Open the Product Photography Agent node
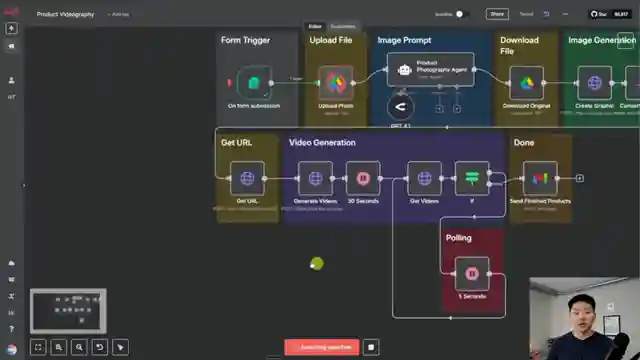This screenshot has width=640, height=360. pos(431,69)
